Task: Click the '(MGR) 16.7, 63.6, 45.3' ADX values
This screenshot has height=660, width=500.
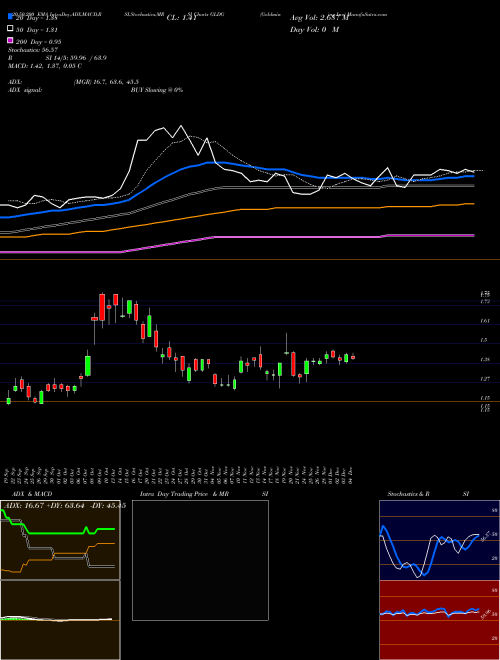Action: click(x=106, y=82)
